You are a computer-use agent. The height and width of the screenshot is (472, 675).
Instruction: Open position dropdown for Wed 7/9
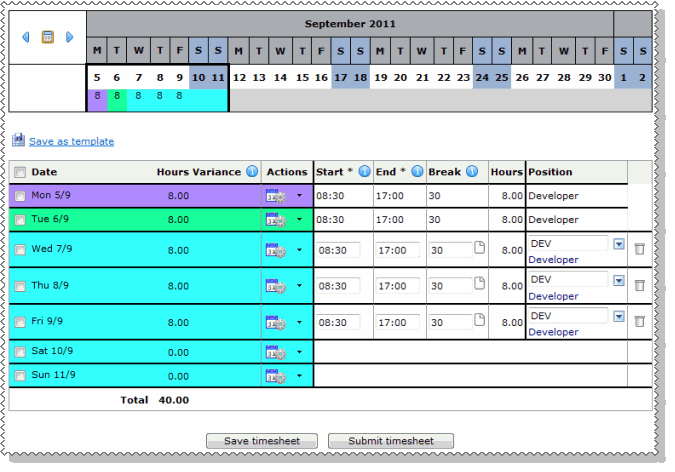pos(619,244)
